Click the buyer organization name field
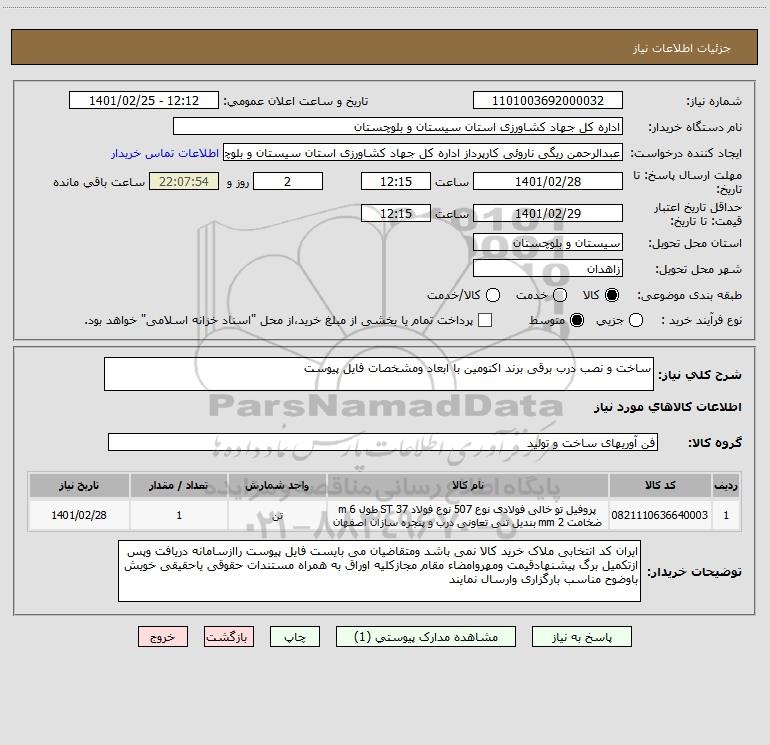 [x=398, y=127]
